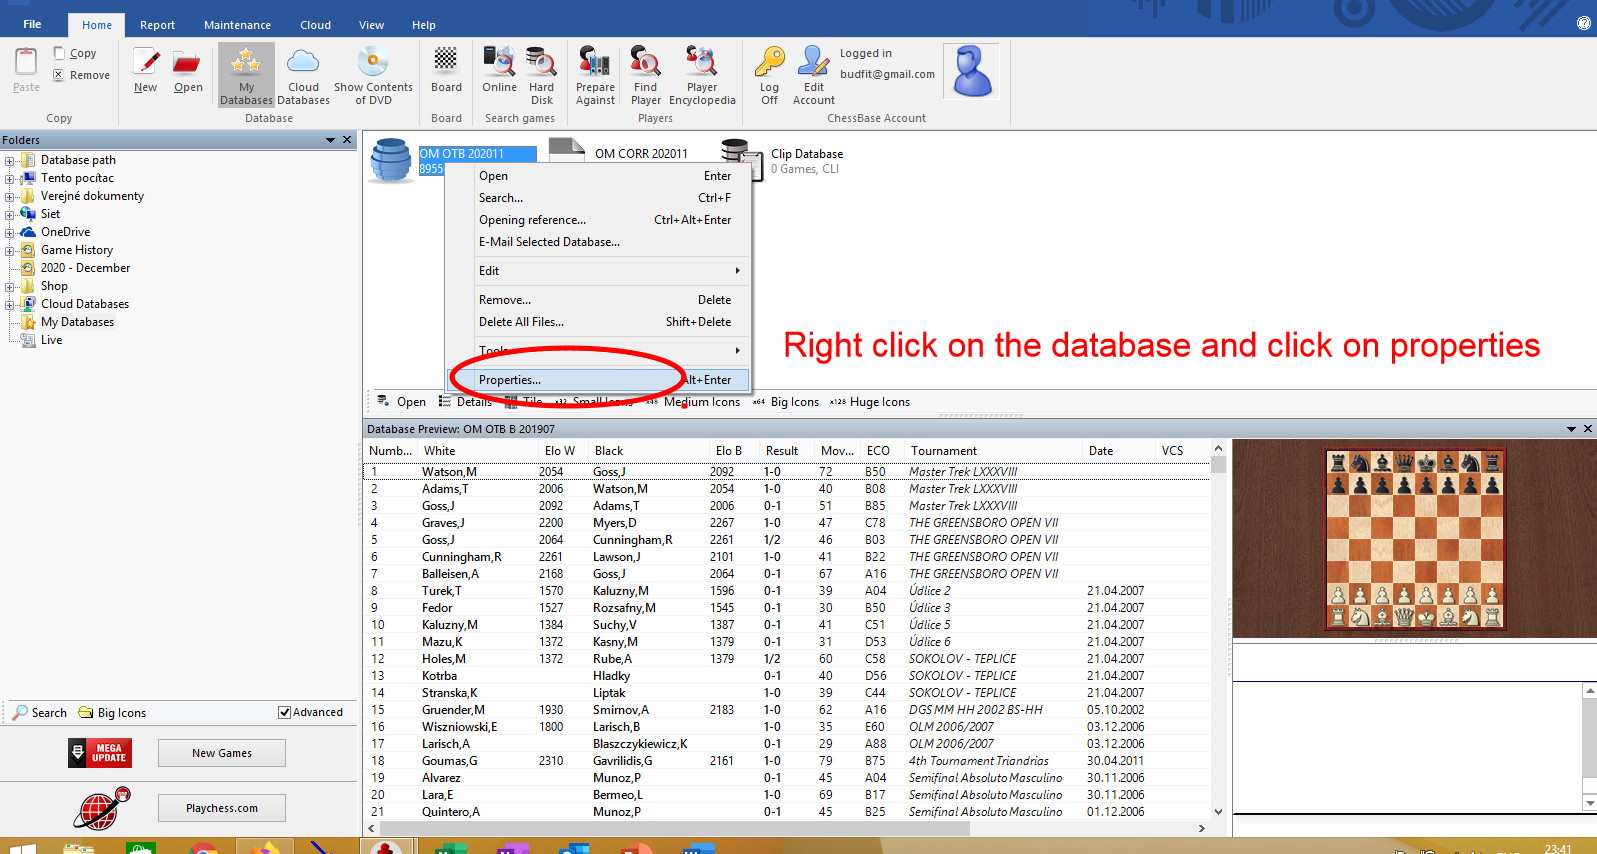Select the Live tree item
The height and width of the screenshot is (854, 1597).
coord(51,340)
